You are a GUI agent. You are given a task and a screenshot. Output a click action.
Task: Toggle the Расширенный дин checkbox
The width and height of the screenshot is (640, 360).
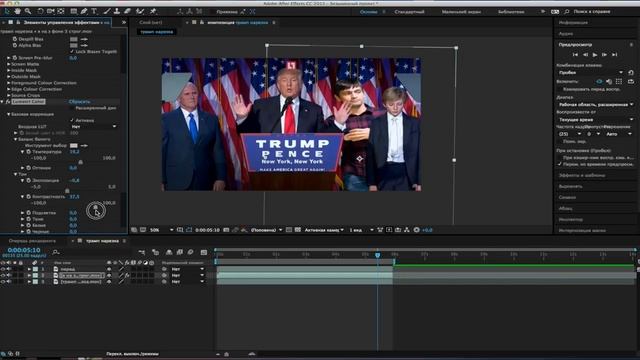(72, 108)
